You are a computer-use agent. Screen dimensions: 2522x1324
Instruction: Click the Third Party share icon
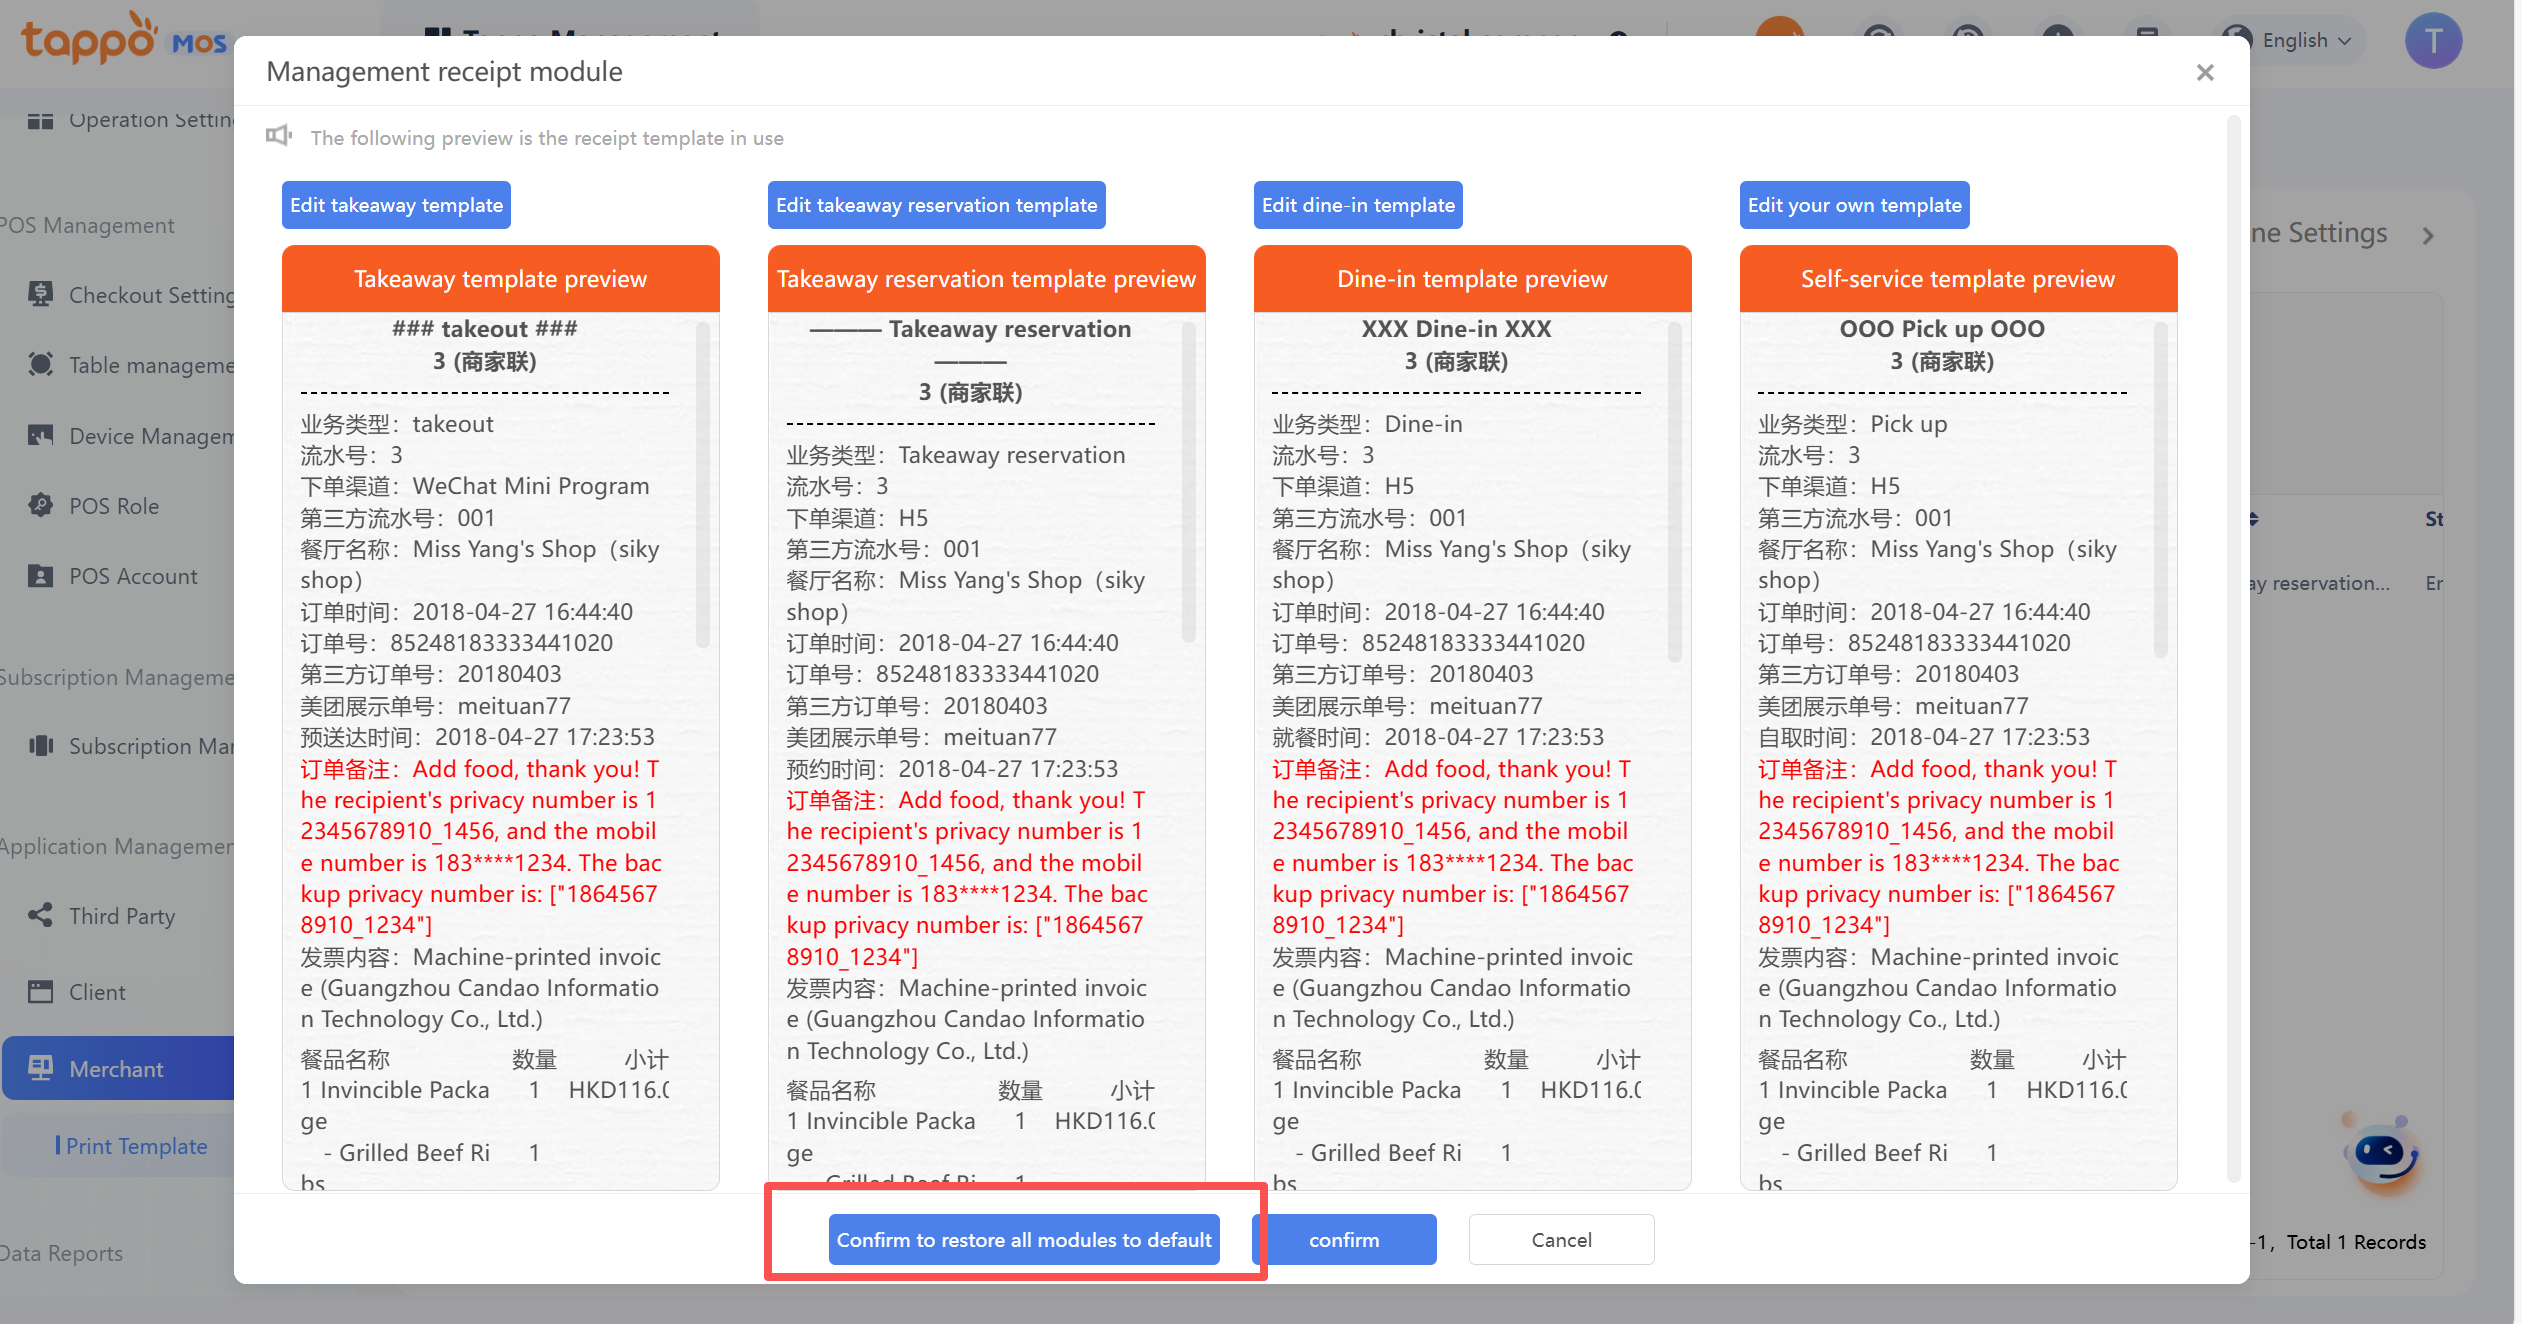point(40,916)
